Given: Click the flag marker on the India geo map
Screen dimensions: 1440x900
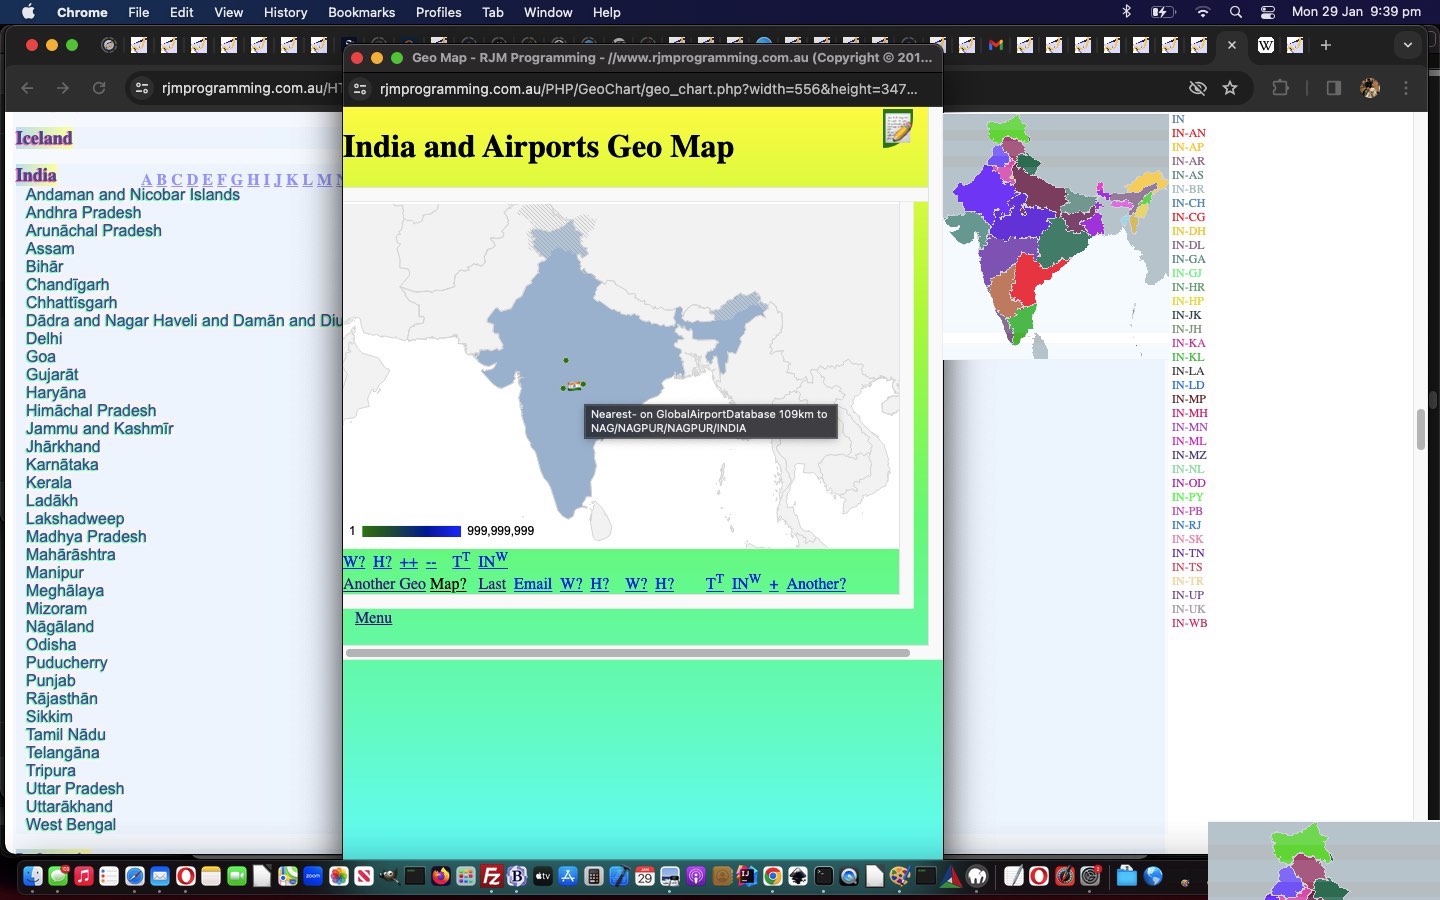Looking at the screenshot, I should coord(574,386).
